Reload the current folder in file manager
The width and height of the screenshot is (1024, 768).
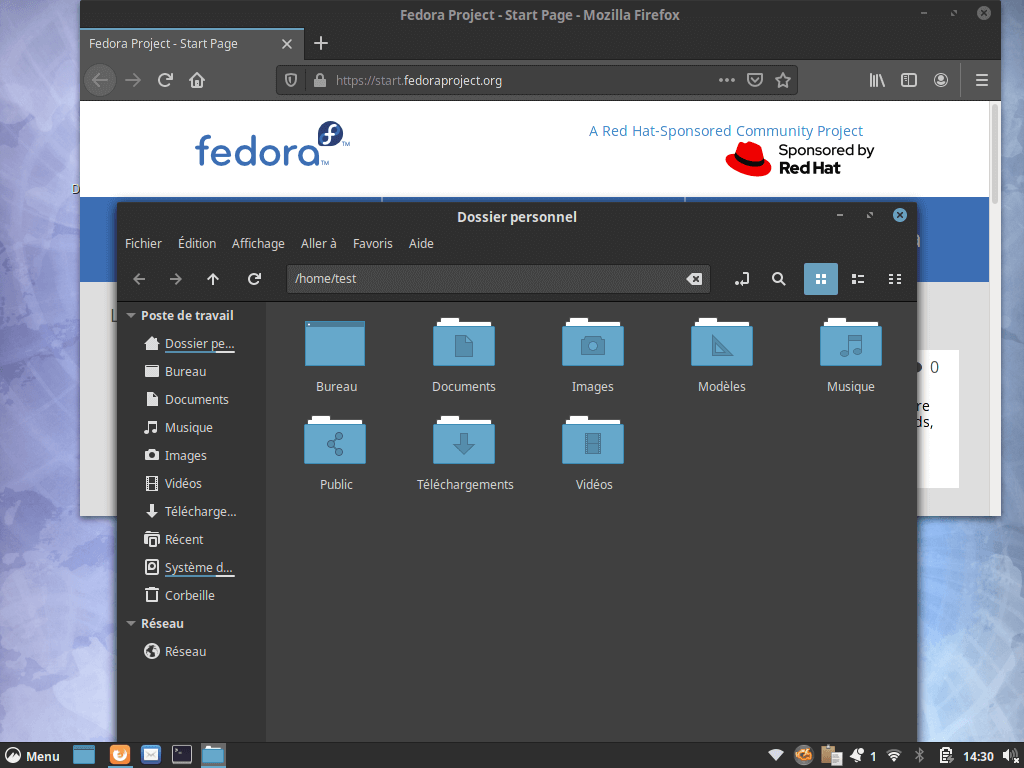tap(254, 279)
